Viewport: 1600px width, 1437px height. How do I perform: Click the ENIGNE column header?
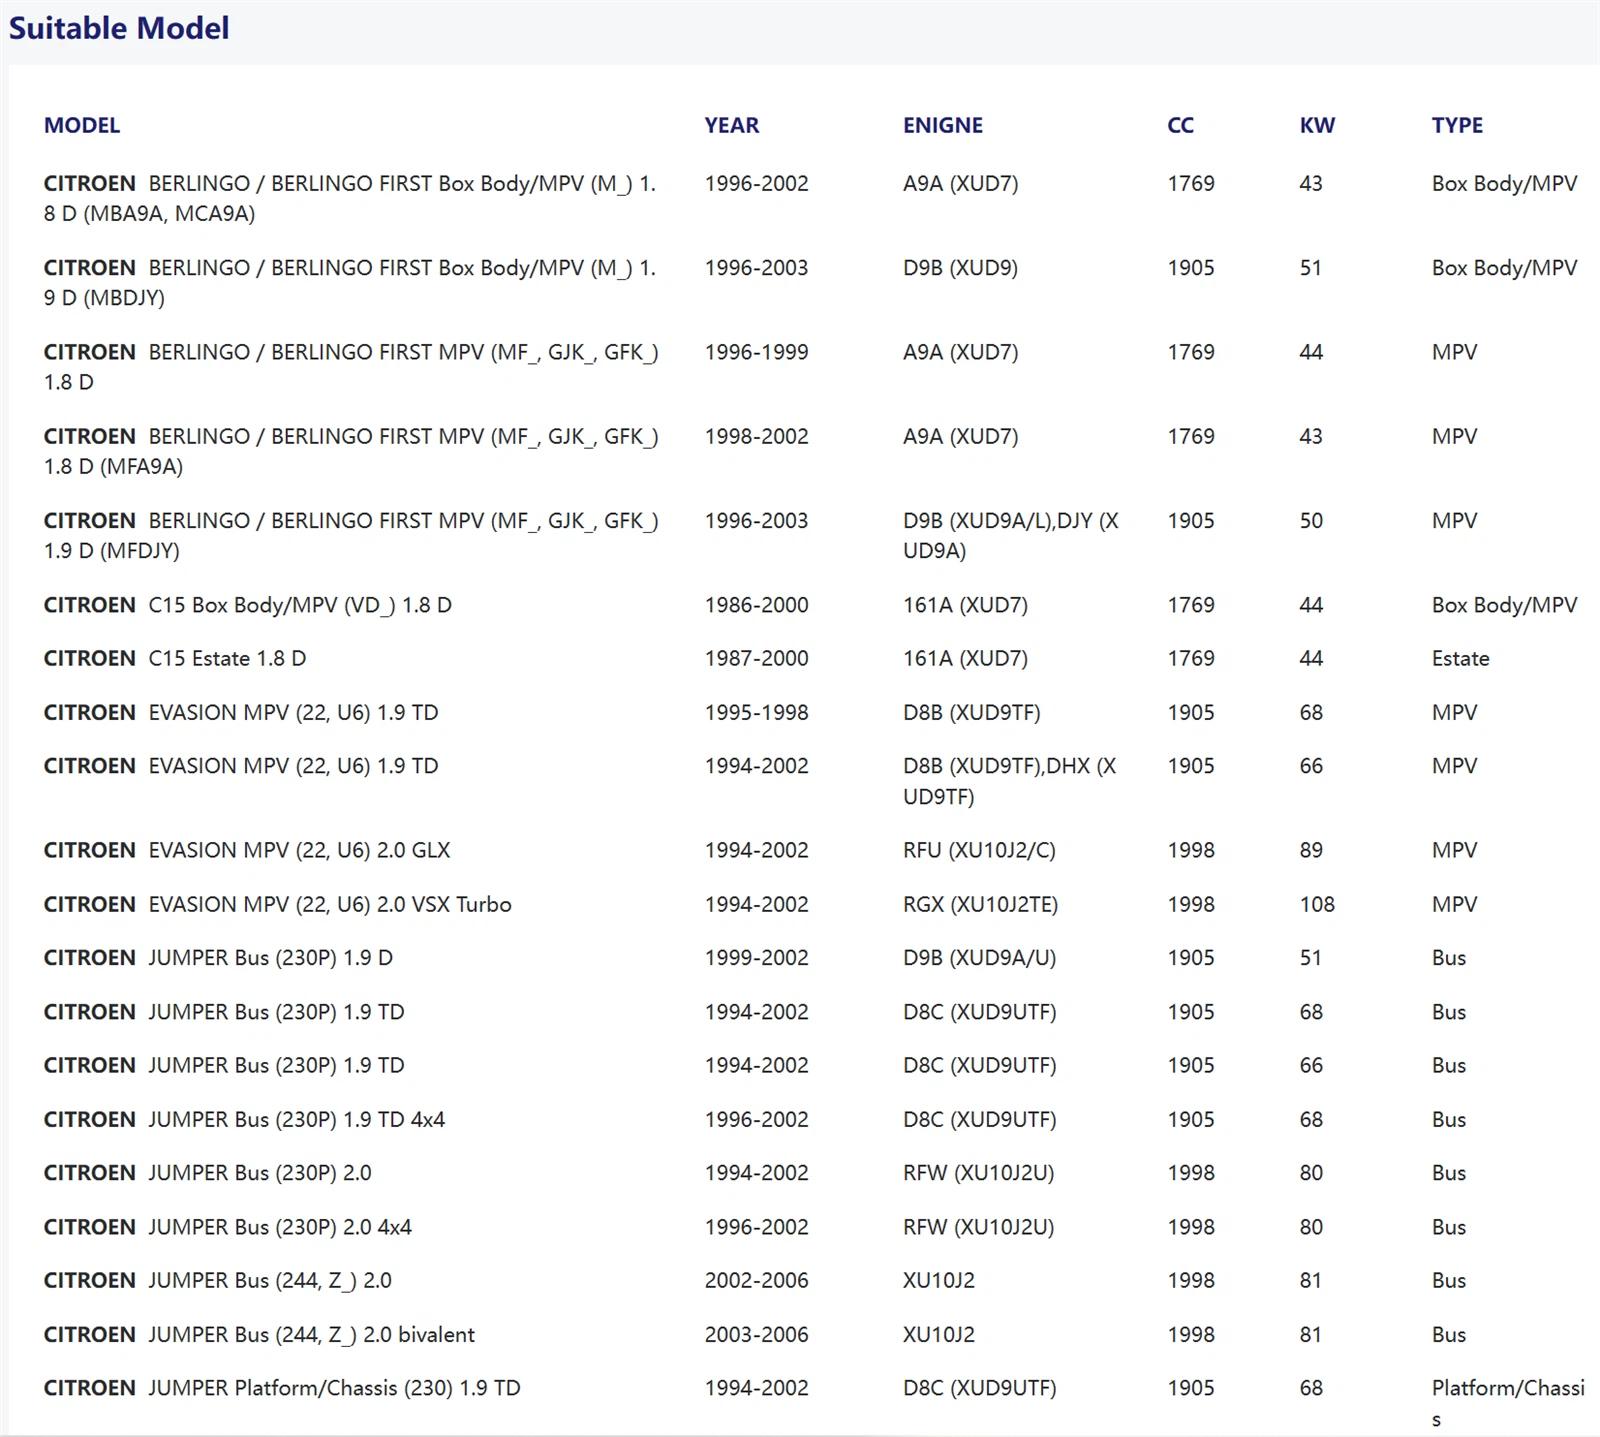(943, 125)
